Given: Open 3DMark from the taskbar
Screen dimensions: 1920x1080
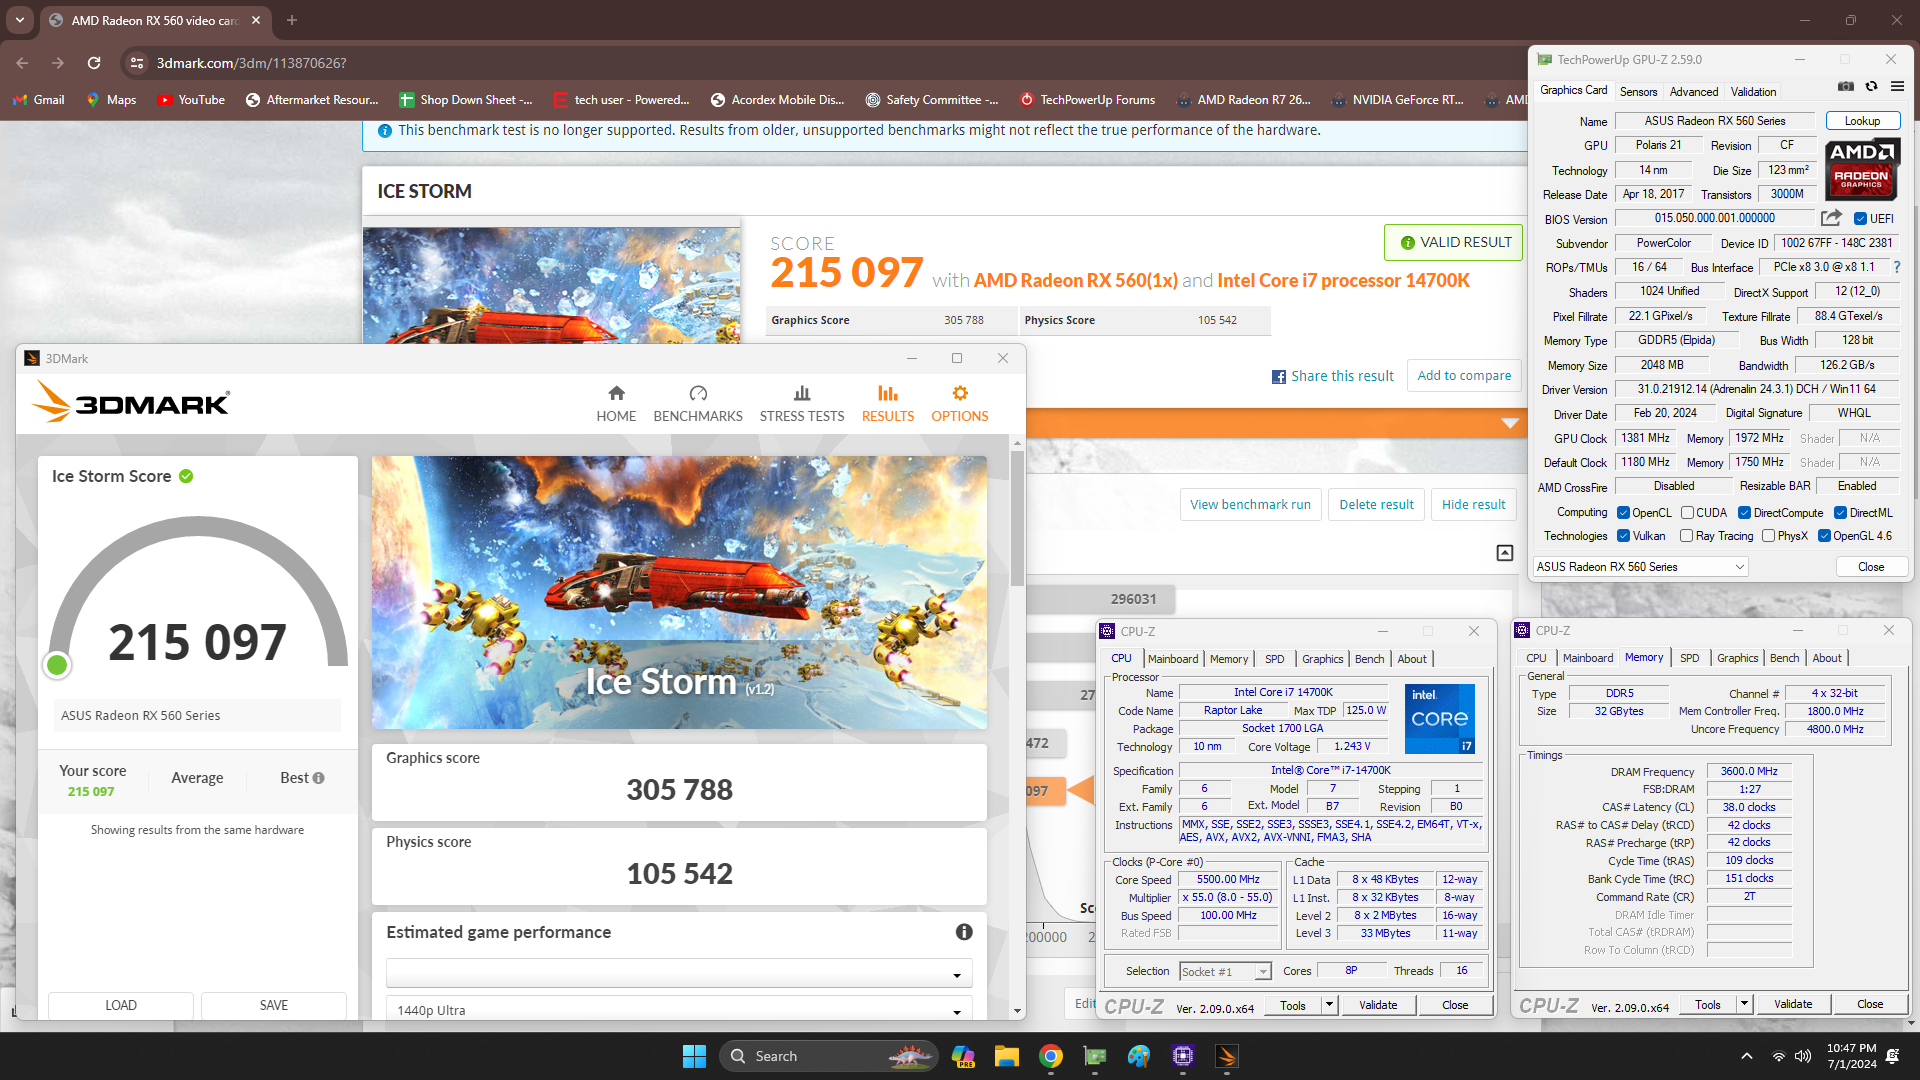Looking at the screenshot, I should coord(1226,1056).
